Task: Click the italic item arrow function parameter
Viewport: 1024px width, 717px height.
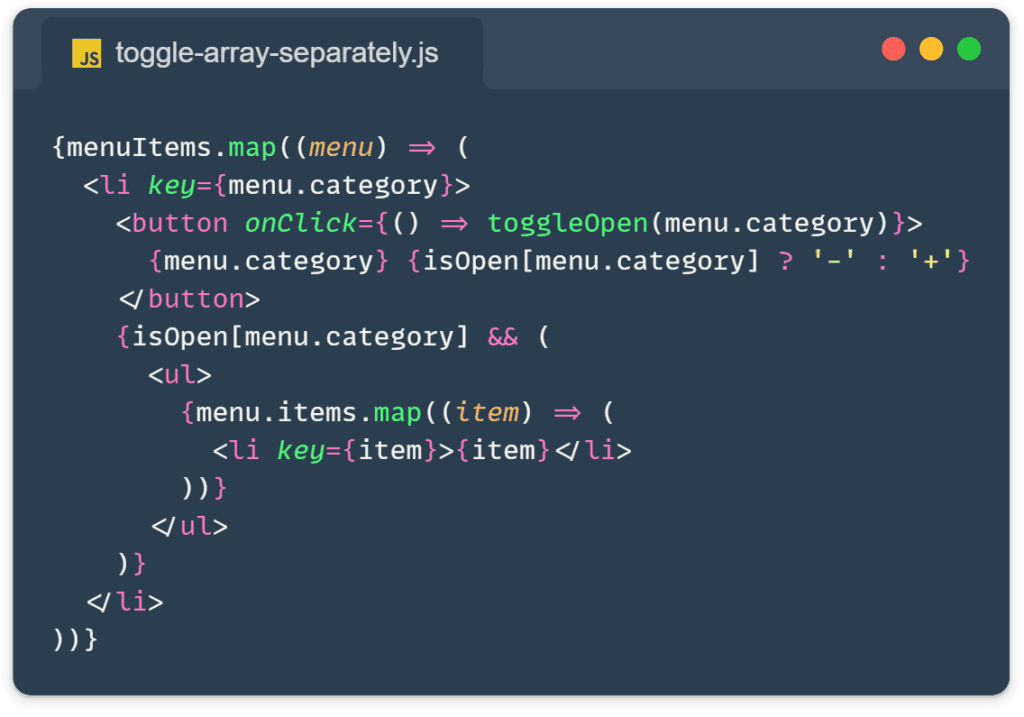Action: click(x=487, y=412)
